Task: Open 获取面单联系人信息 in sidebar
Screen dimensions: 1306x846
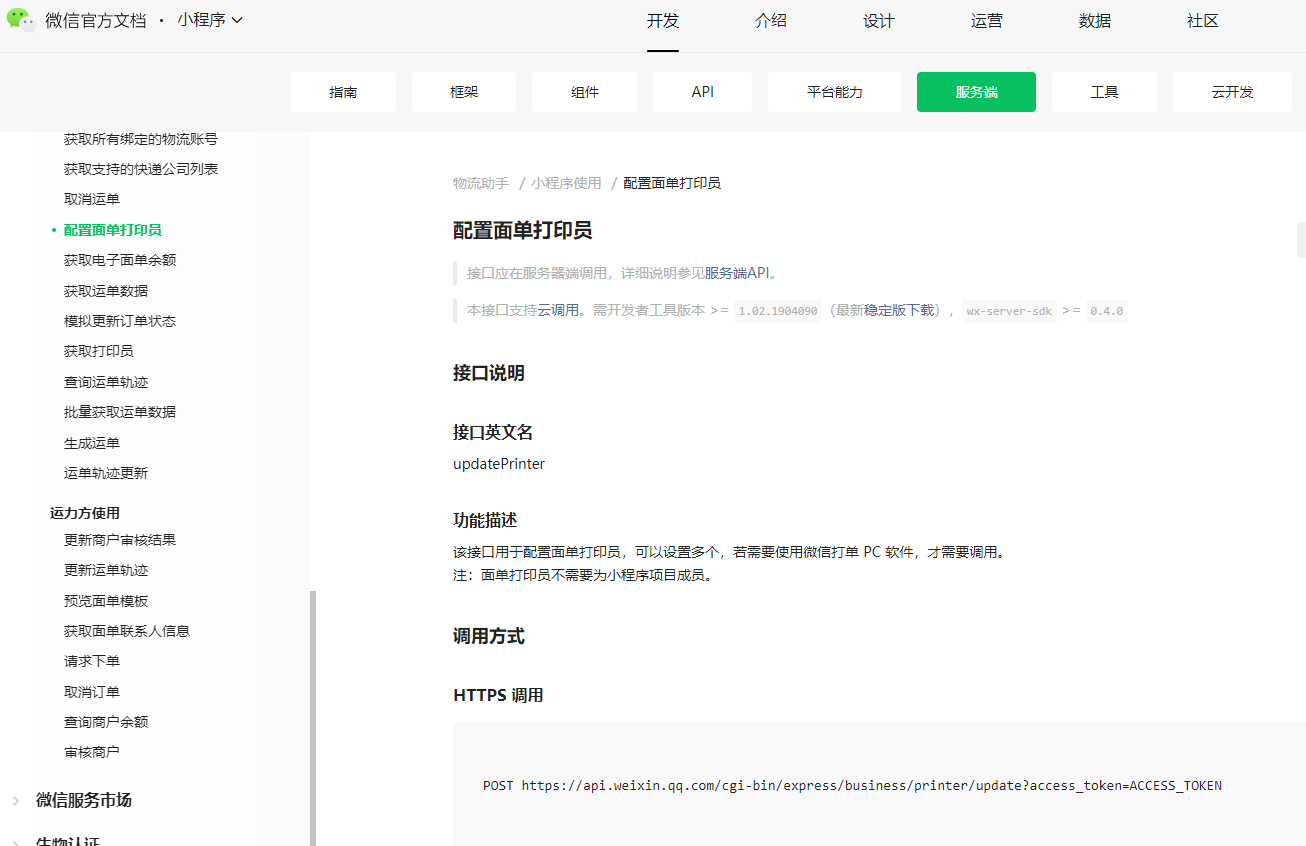Action: tap(127, 631)
